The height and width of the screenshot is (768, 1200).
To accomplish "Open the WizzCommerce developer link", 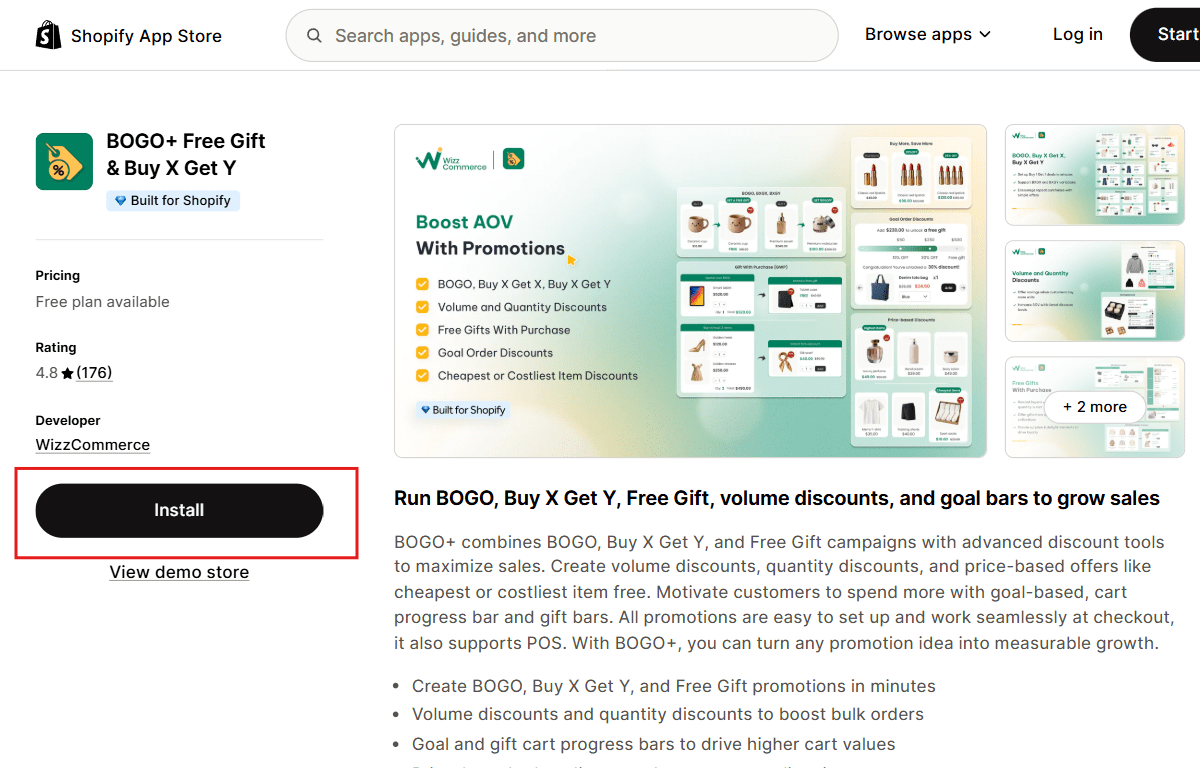I will pos(93,445).
